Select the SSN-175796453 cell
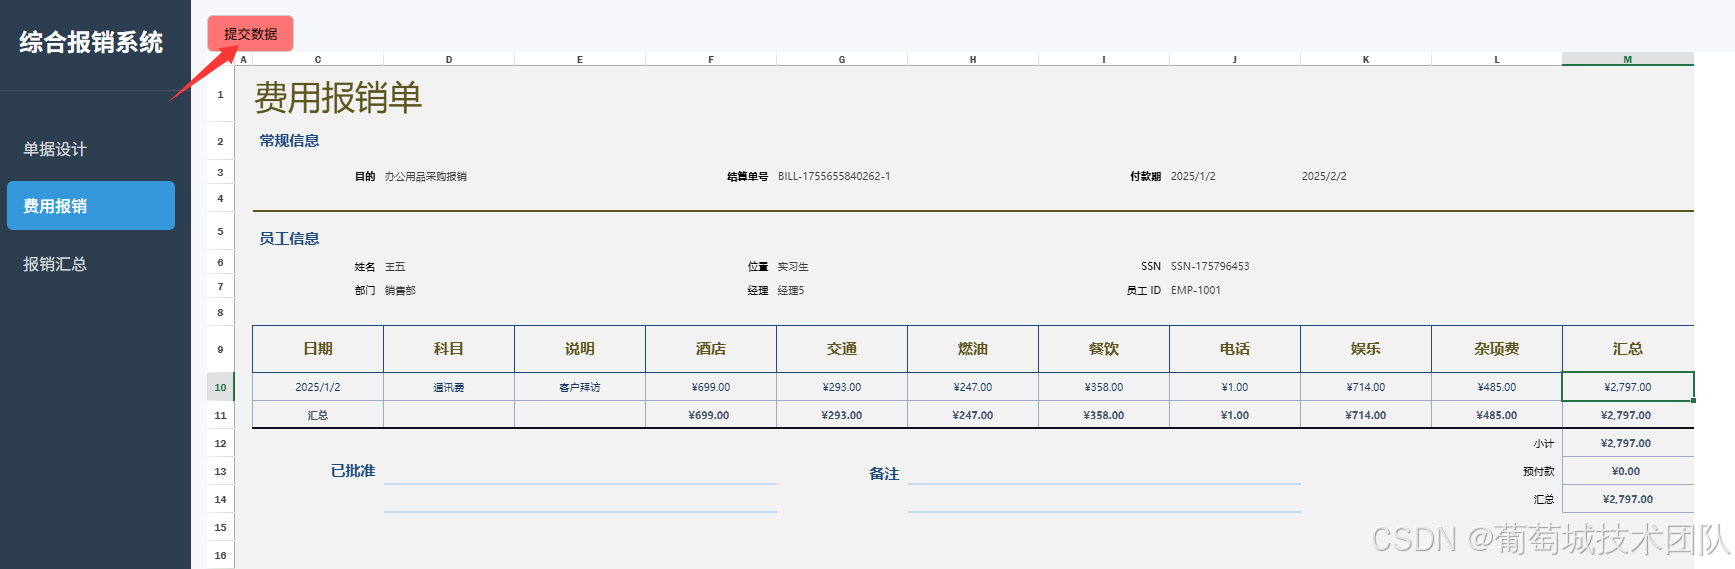 [1210, 267]
